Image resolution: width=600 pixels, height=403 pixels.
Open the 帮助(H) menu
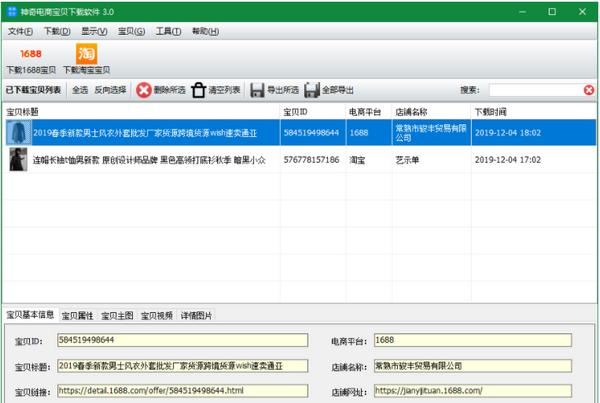pos(205,31)
